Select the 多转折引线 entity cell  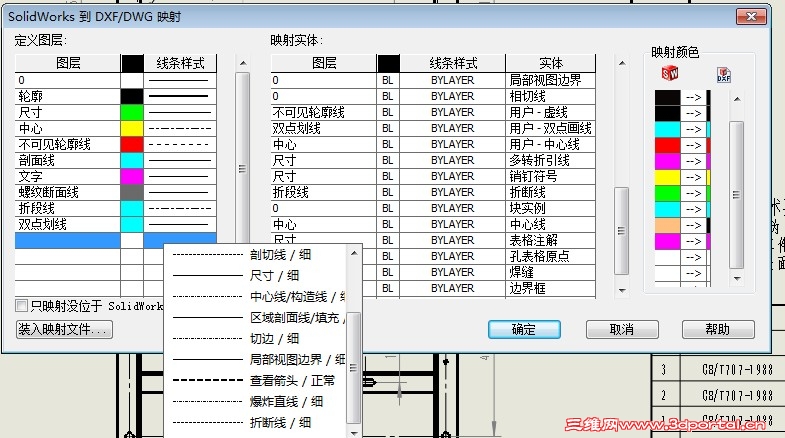(x=551, y=160)
